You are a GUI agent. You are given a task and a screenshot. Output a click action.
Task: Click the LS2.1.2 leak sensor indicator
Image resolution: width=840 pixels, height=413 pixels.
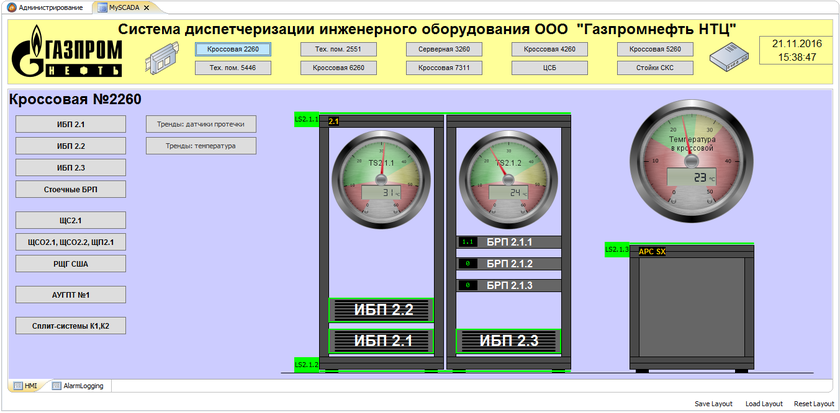pos(306,365)
